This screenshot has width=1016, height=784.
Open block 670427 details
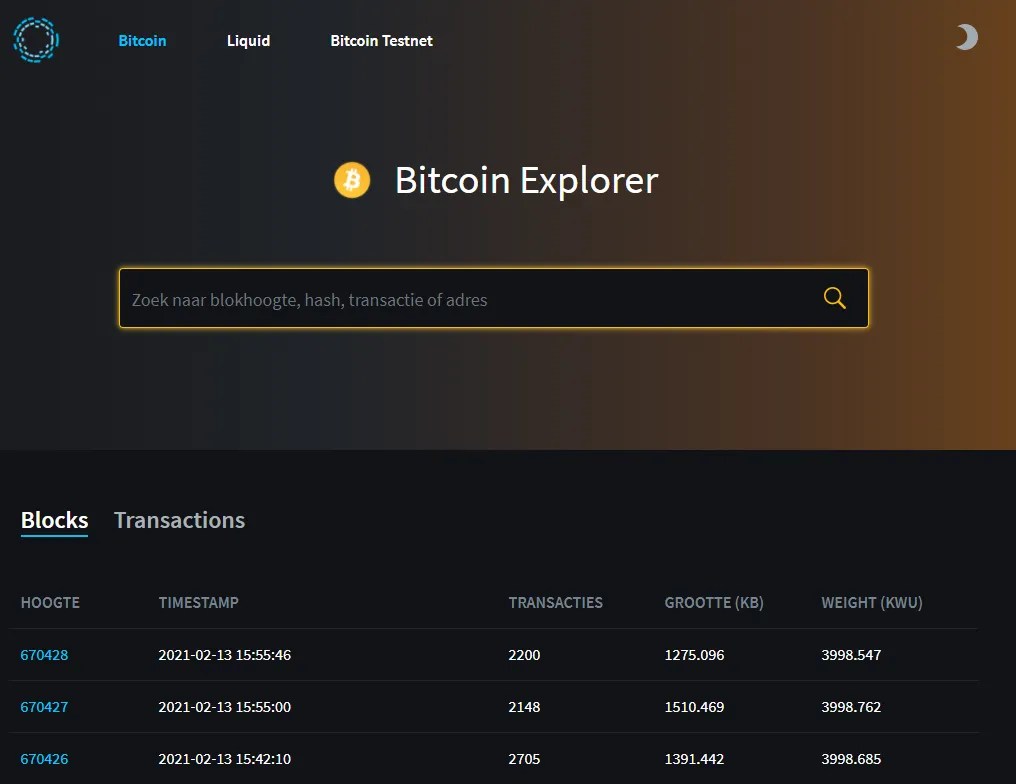click(44, 707)
